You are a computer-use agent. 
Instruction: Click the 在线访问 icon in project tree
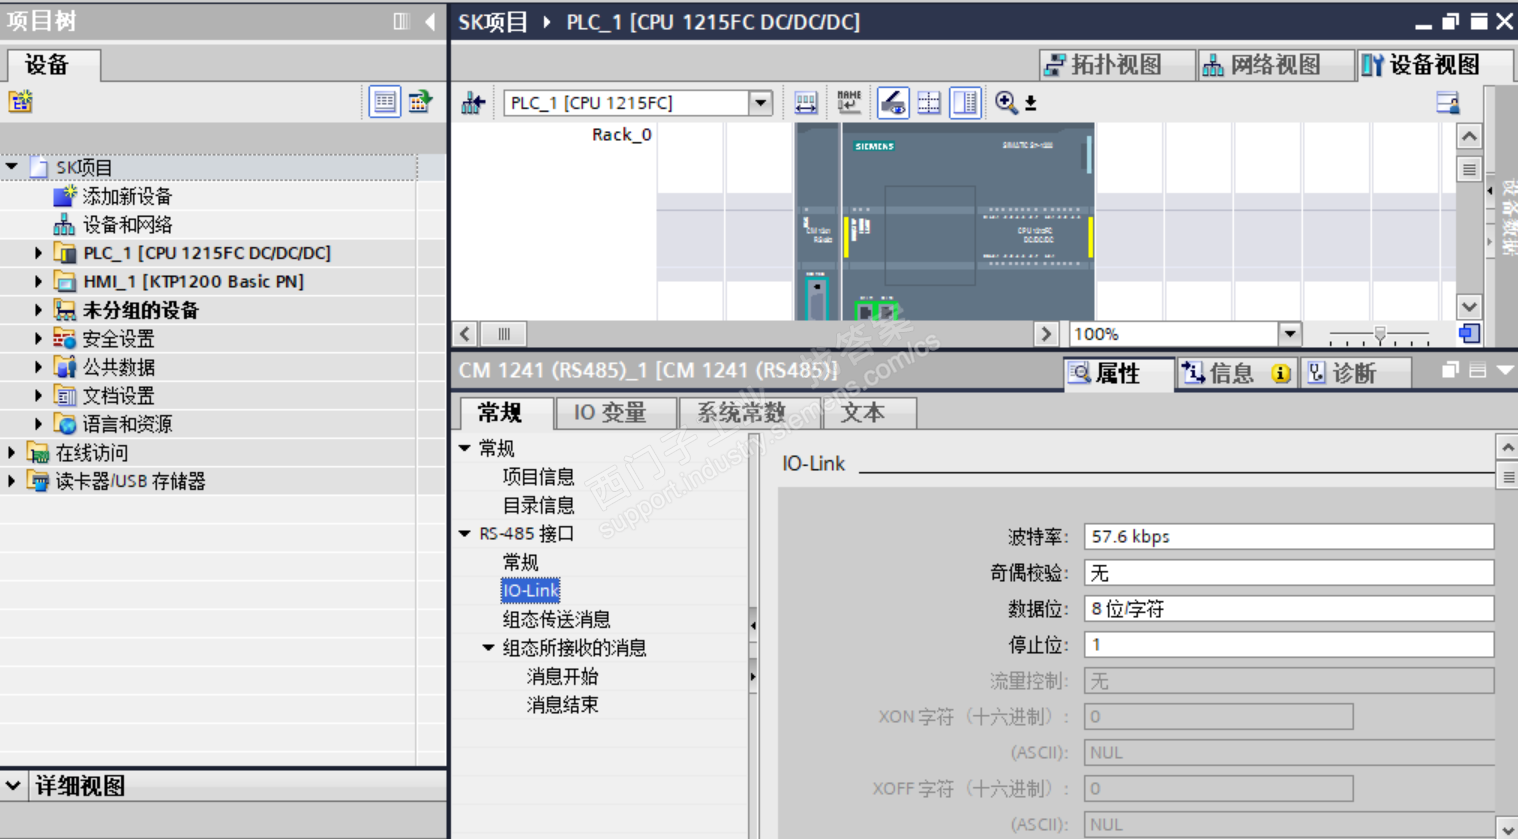38,453
